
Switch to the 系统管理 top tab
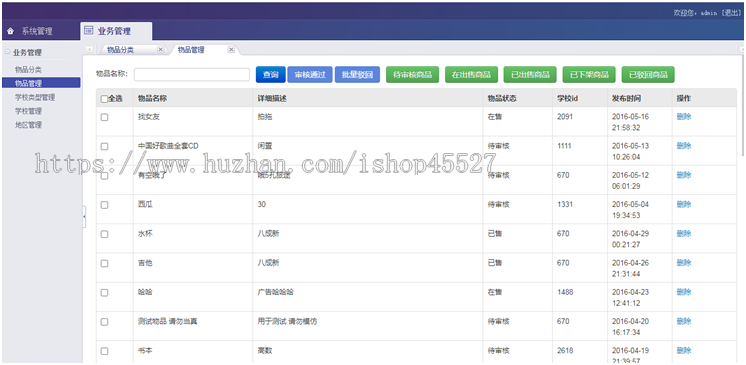point(37,31)
